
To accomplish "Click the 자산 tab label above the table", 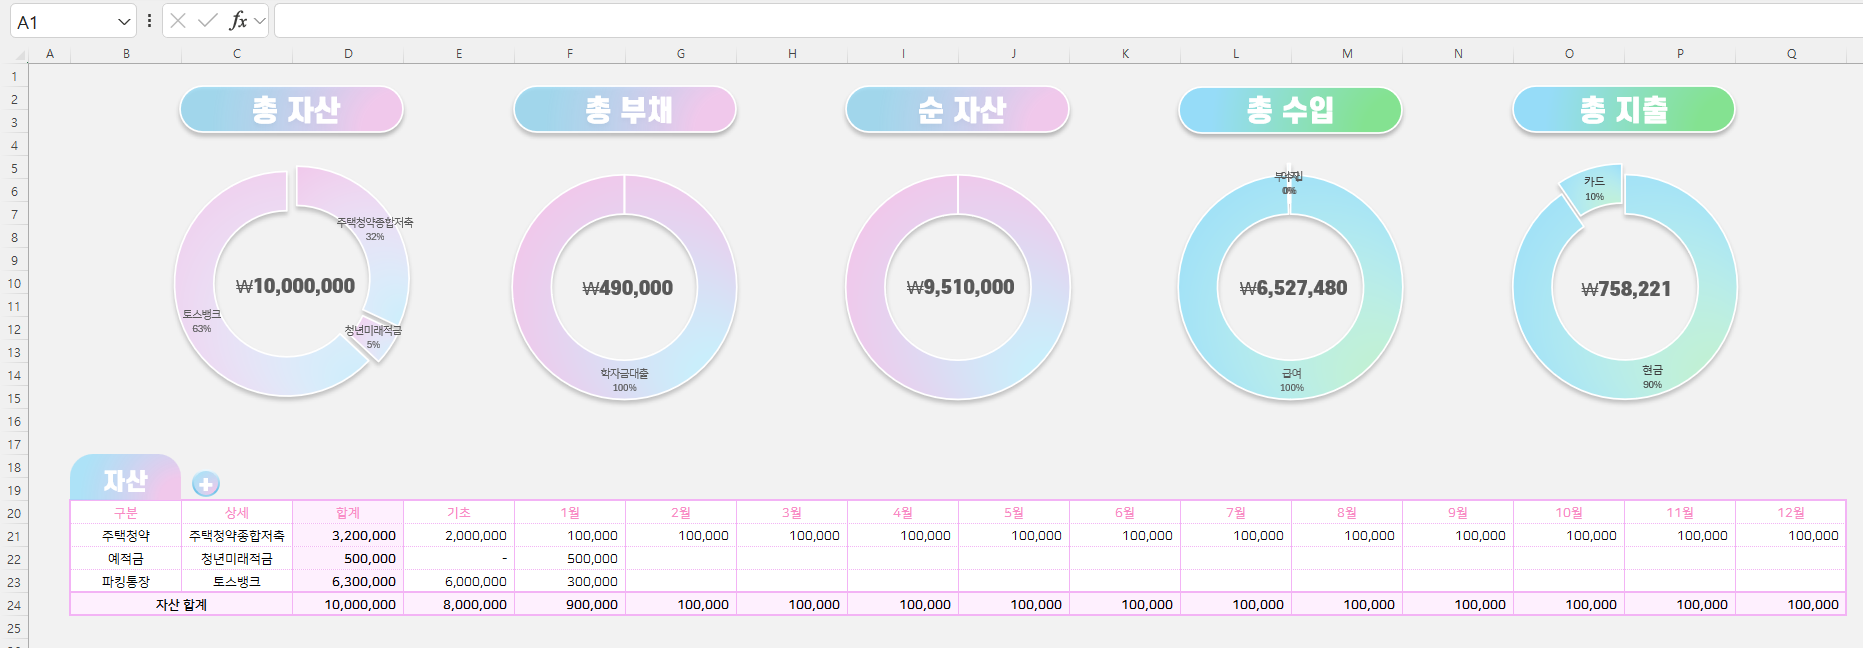I will [x=125, y=480].
